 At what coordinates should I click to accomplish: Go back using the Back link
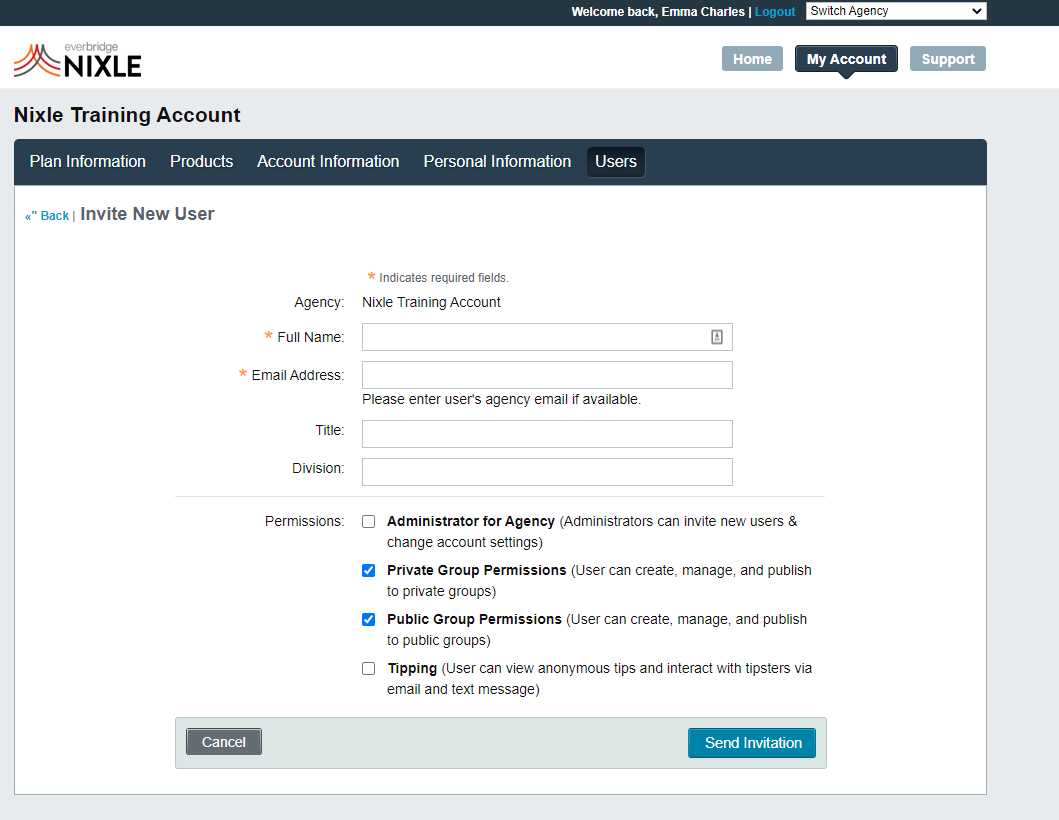pos(47,215)
